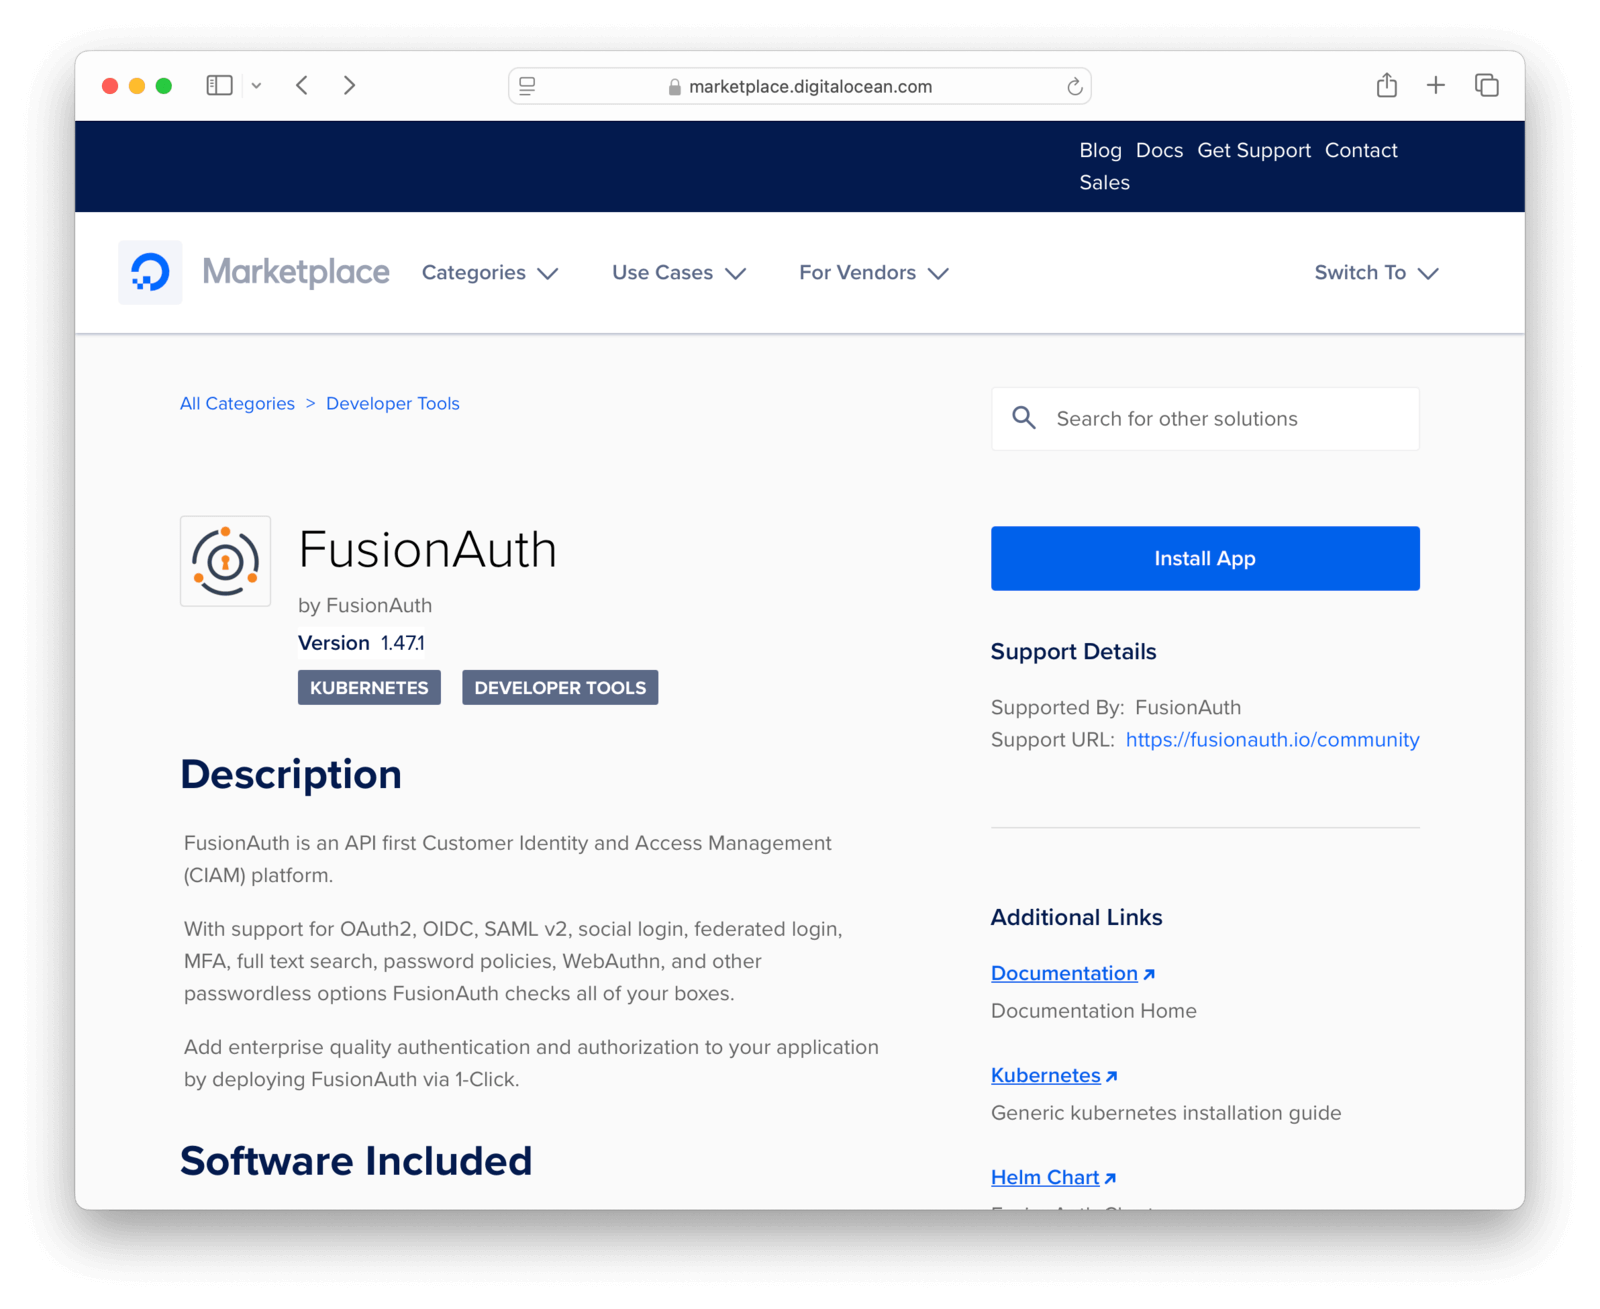The height and width of the screenshot is (1309, 1600).
Task: Open the FusionAuth community support URL
Action: pos(1272,740)
